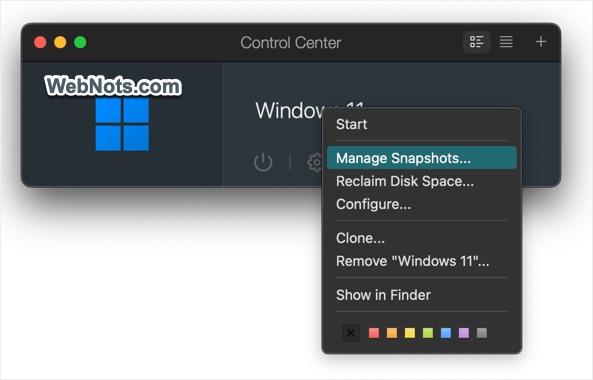Zoom Control Center with the green button
Viewport: 593px width, 380px height.
pyautogui.click(x=80, y=42)
